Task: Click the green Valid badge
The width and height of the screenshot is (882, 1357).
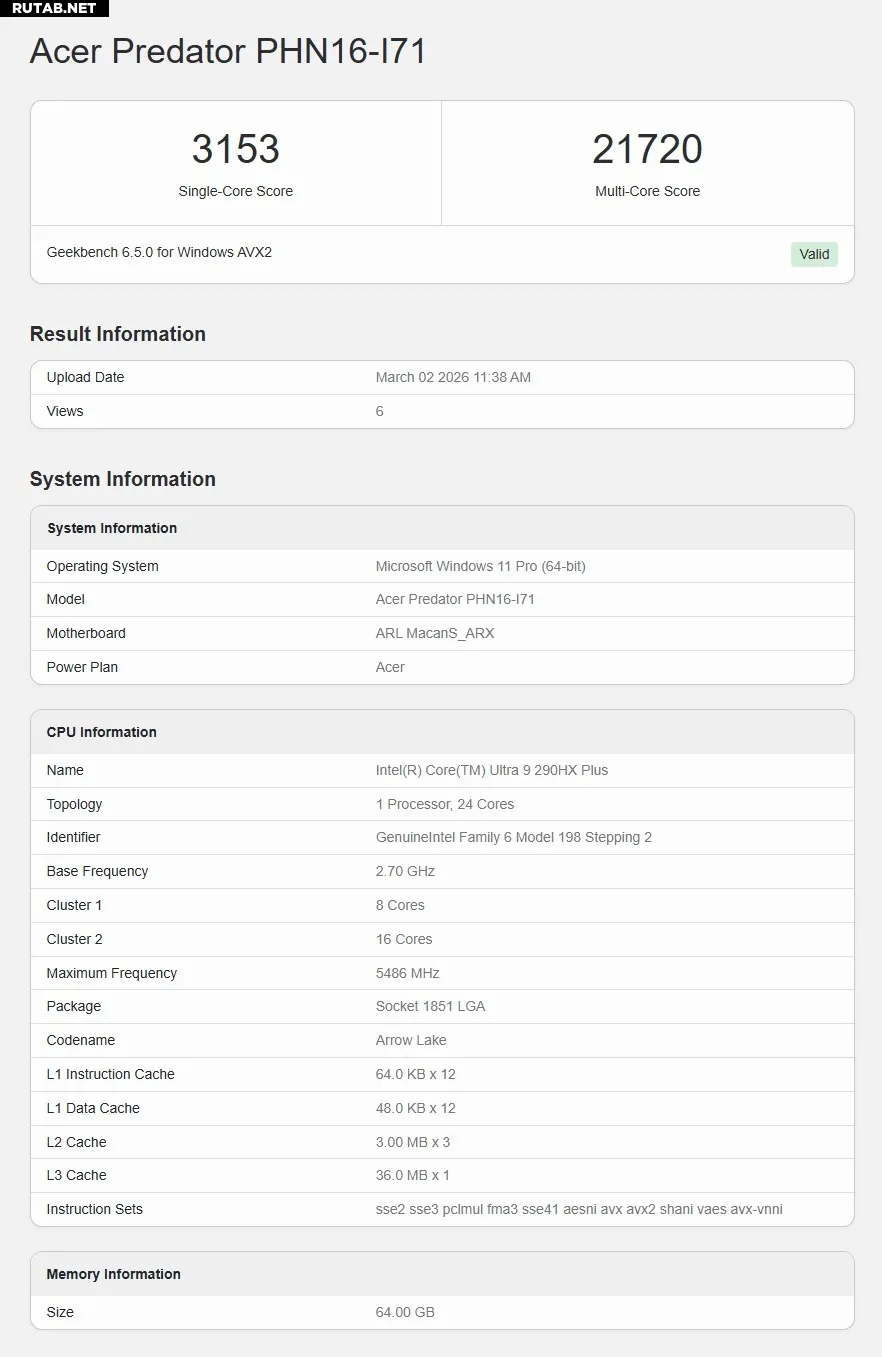Action: coord(814,254)
